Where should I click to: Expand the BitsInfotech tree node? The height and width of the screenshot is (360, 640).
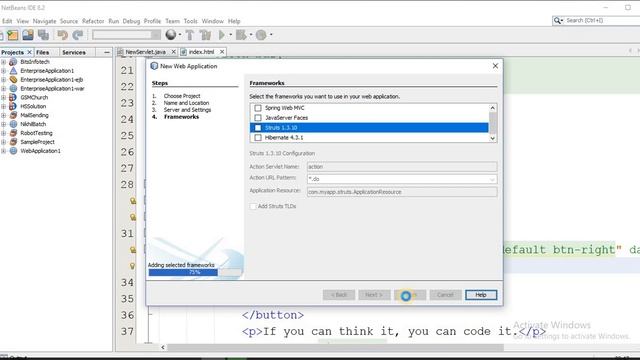[x=3, y=62]
